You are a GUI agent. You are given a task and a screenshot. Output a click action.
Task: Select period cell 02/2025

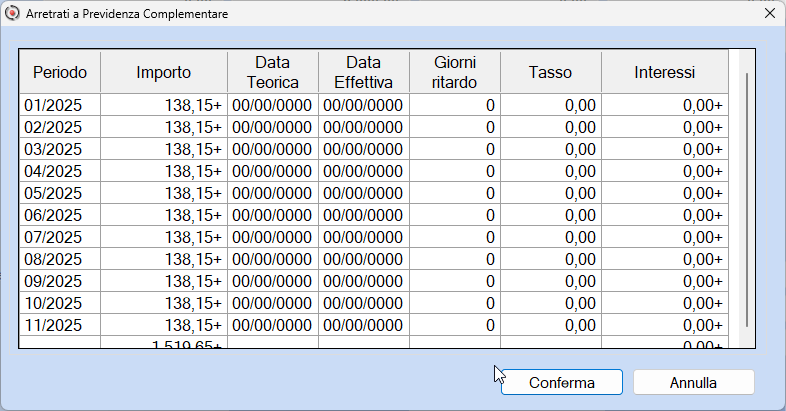pos(60,127)
